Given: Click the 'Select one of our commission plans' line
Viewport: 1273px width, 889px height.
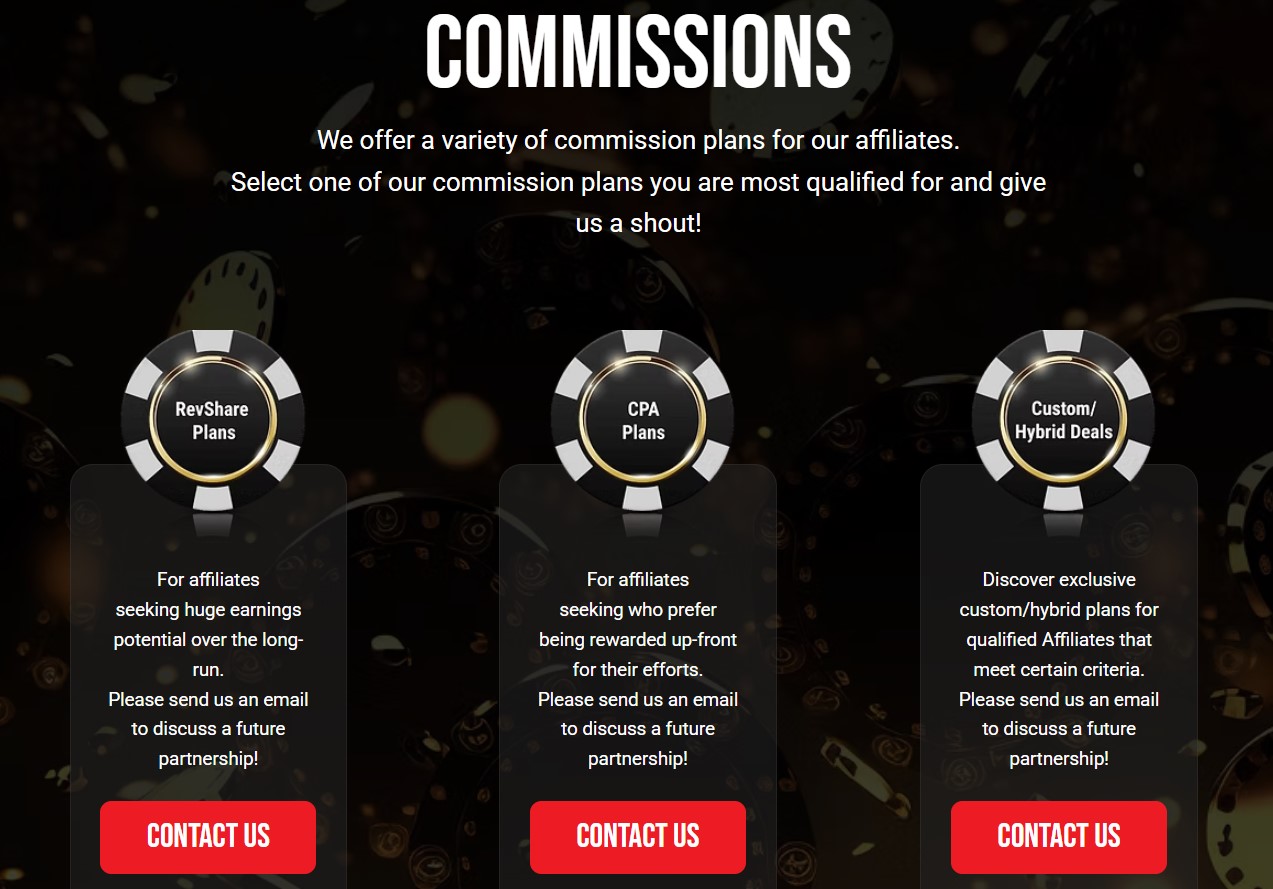Looking at the screenshot, I should click(x=638, y=182).
